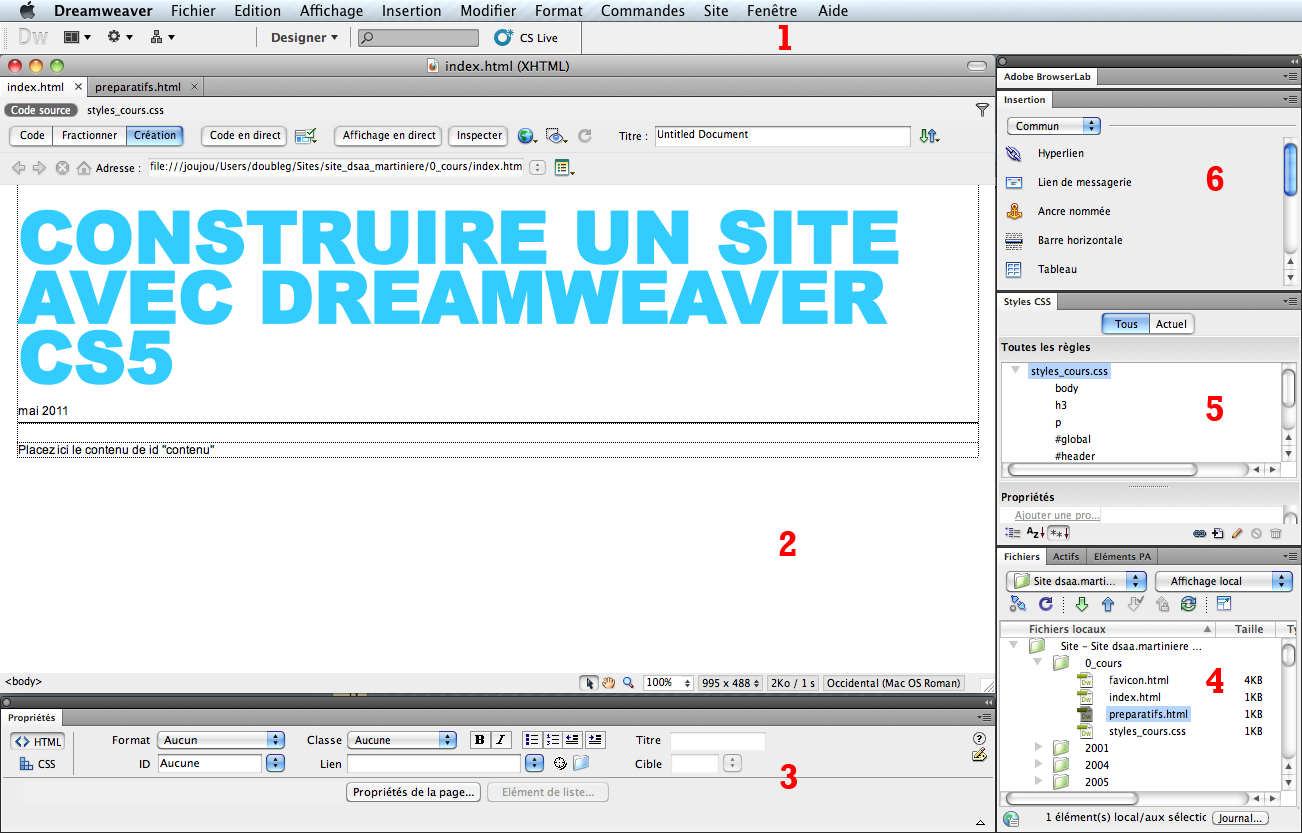
Task: Switch to Fractionner split view
Action: pyautogui.click(x=89, y=136)
